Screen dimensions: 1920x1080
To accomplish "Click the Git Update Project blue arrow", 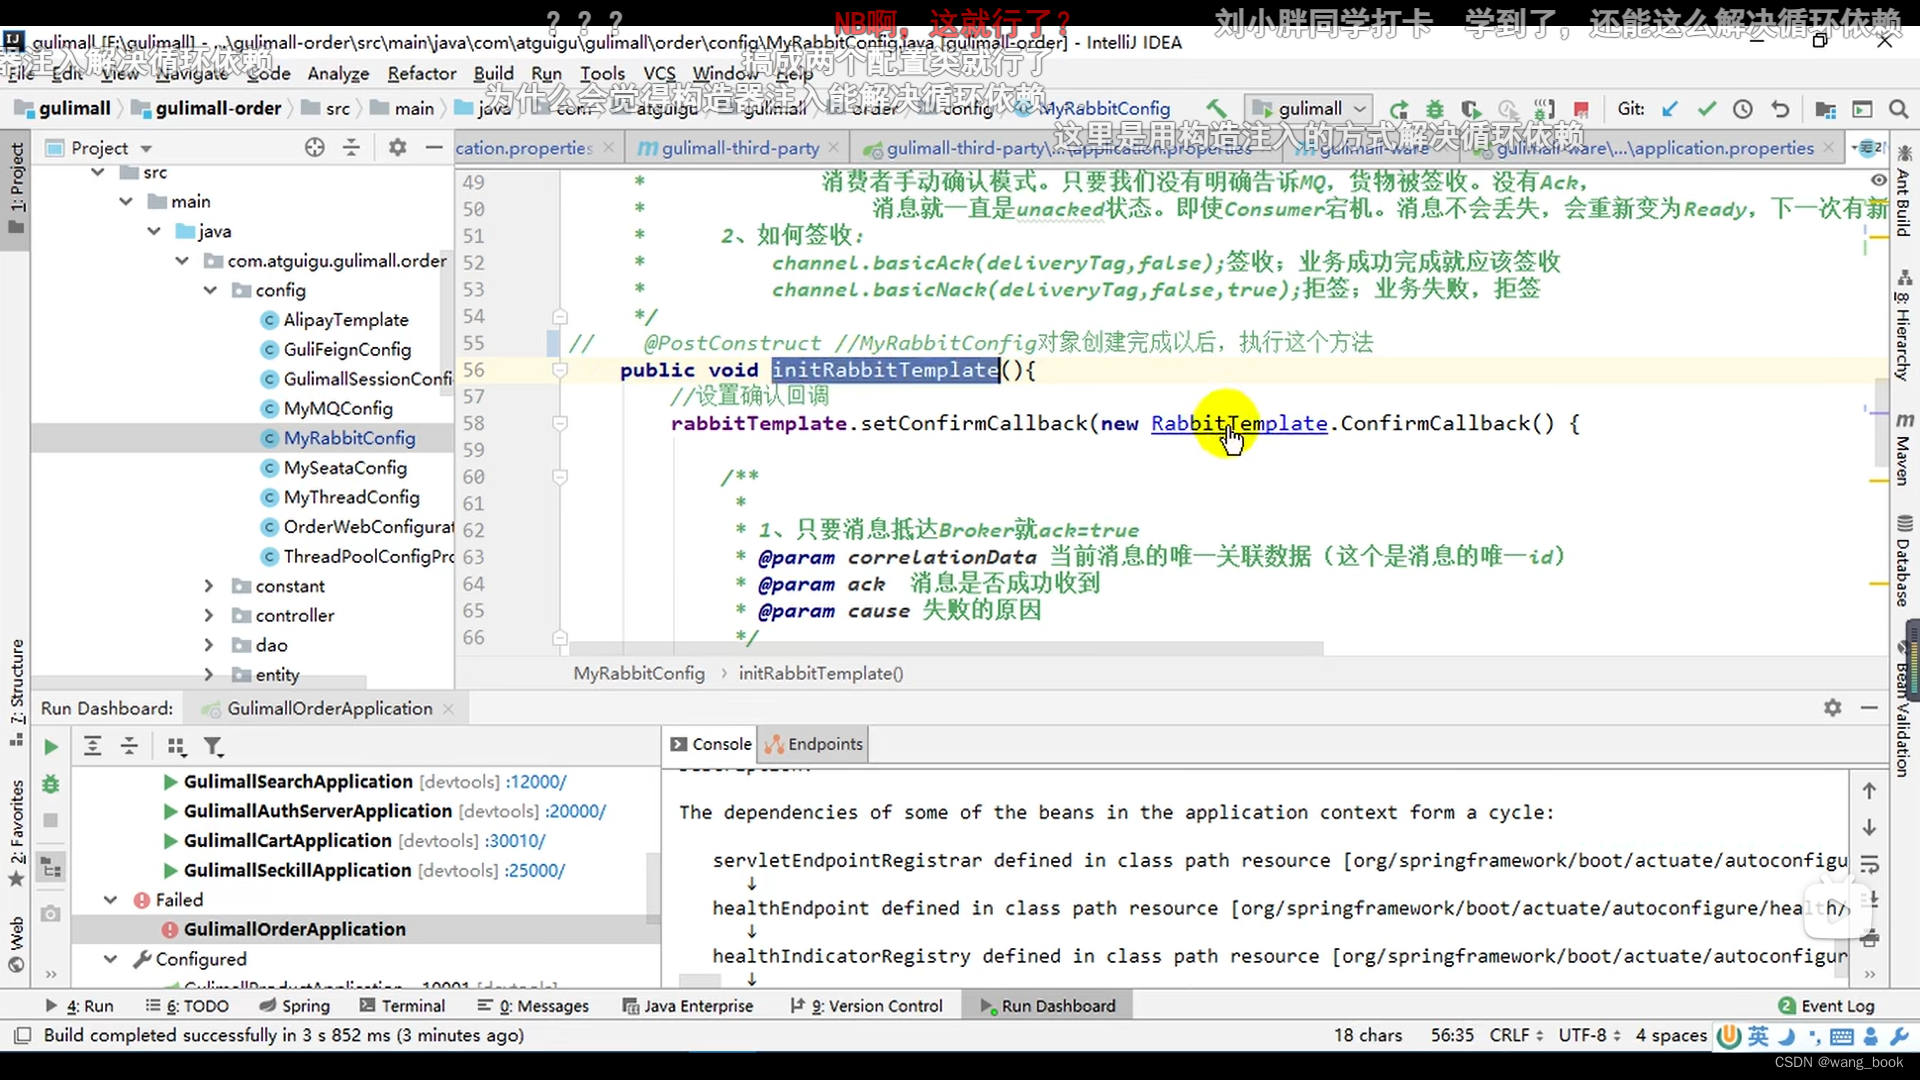I will pyautogui.click(x=1669, y=109).
